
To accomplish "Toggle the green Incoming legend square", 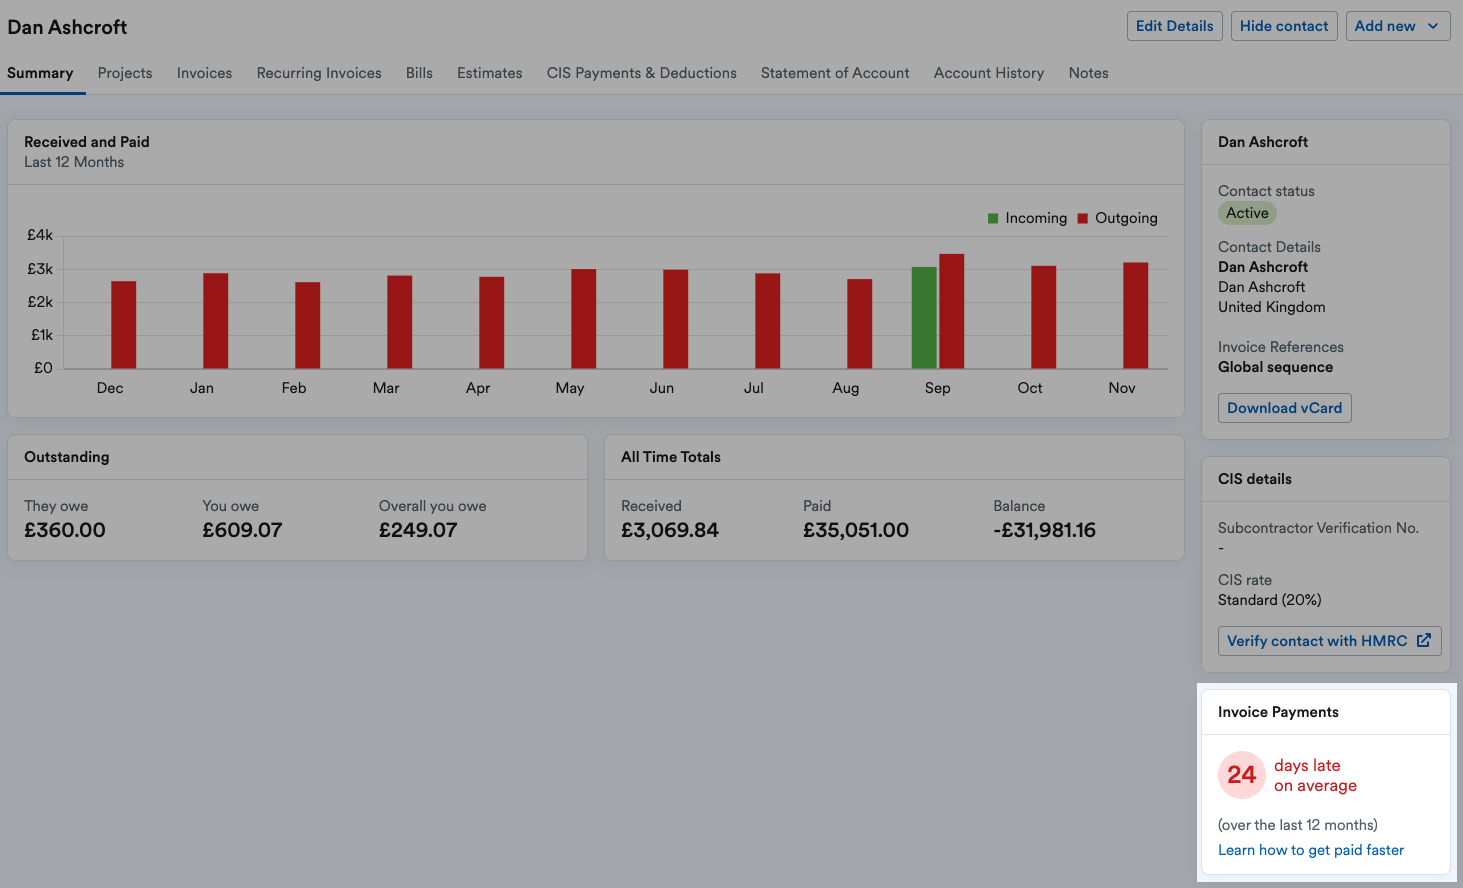I will [993, 218].
